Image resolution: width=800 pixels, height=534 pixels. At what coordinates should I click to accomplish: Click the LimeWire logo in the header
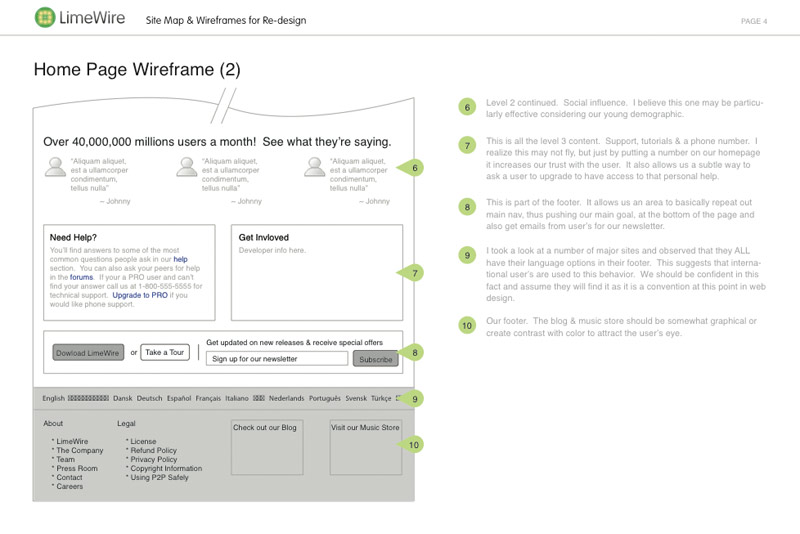click(x=72, y=18)
